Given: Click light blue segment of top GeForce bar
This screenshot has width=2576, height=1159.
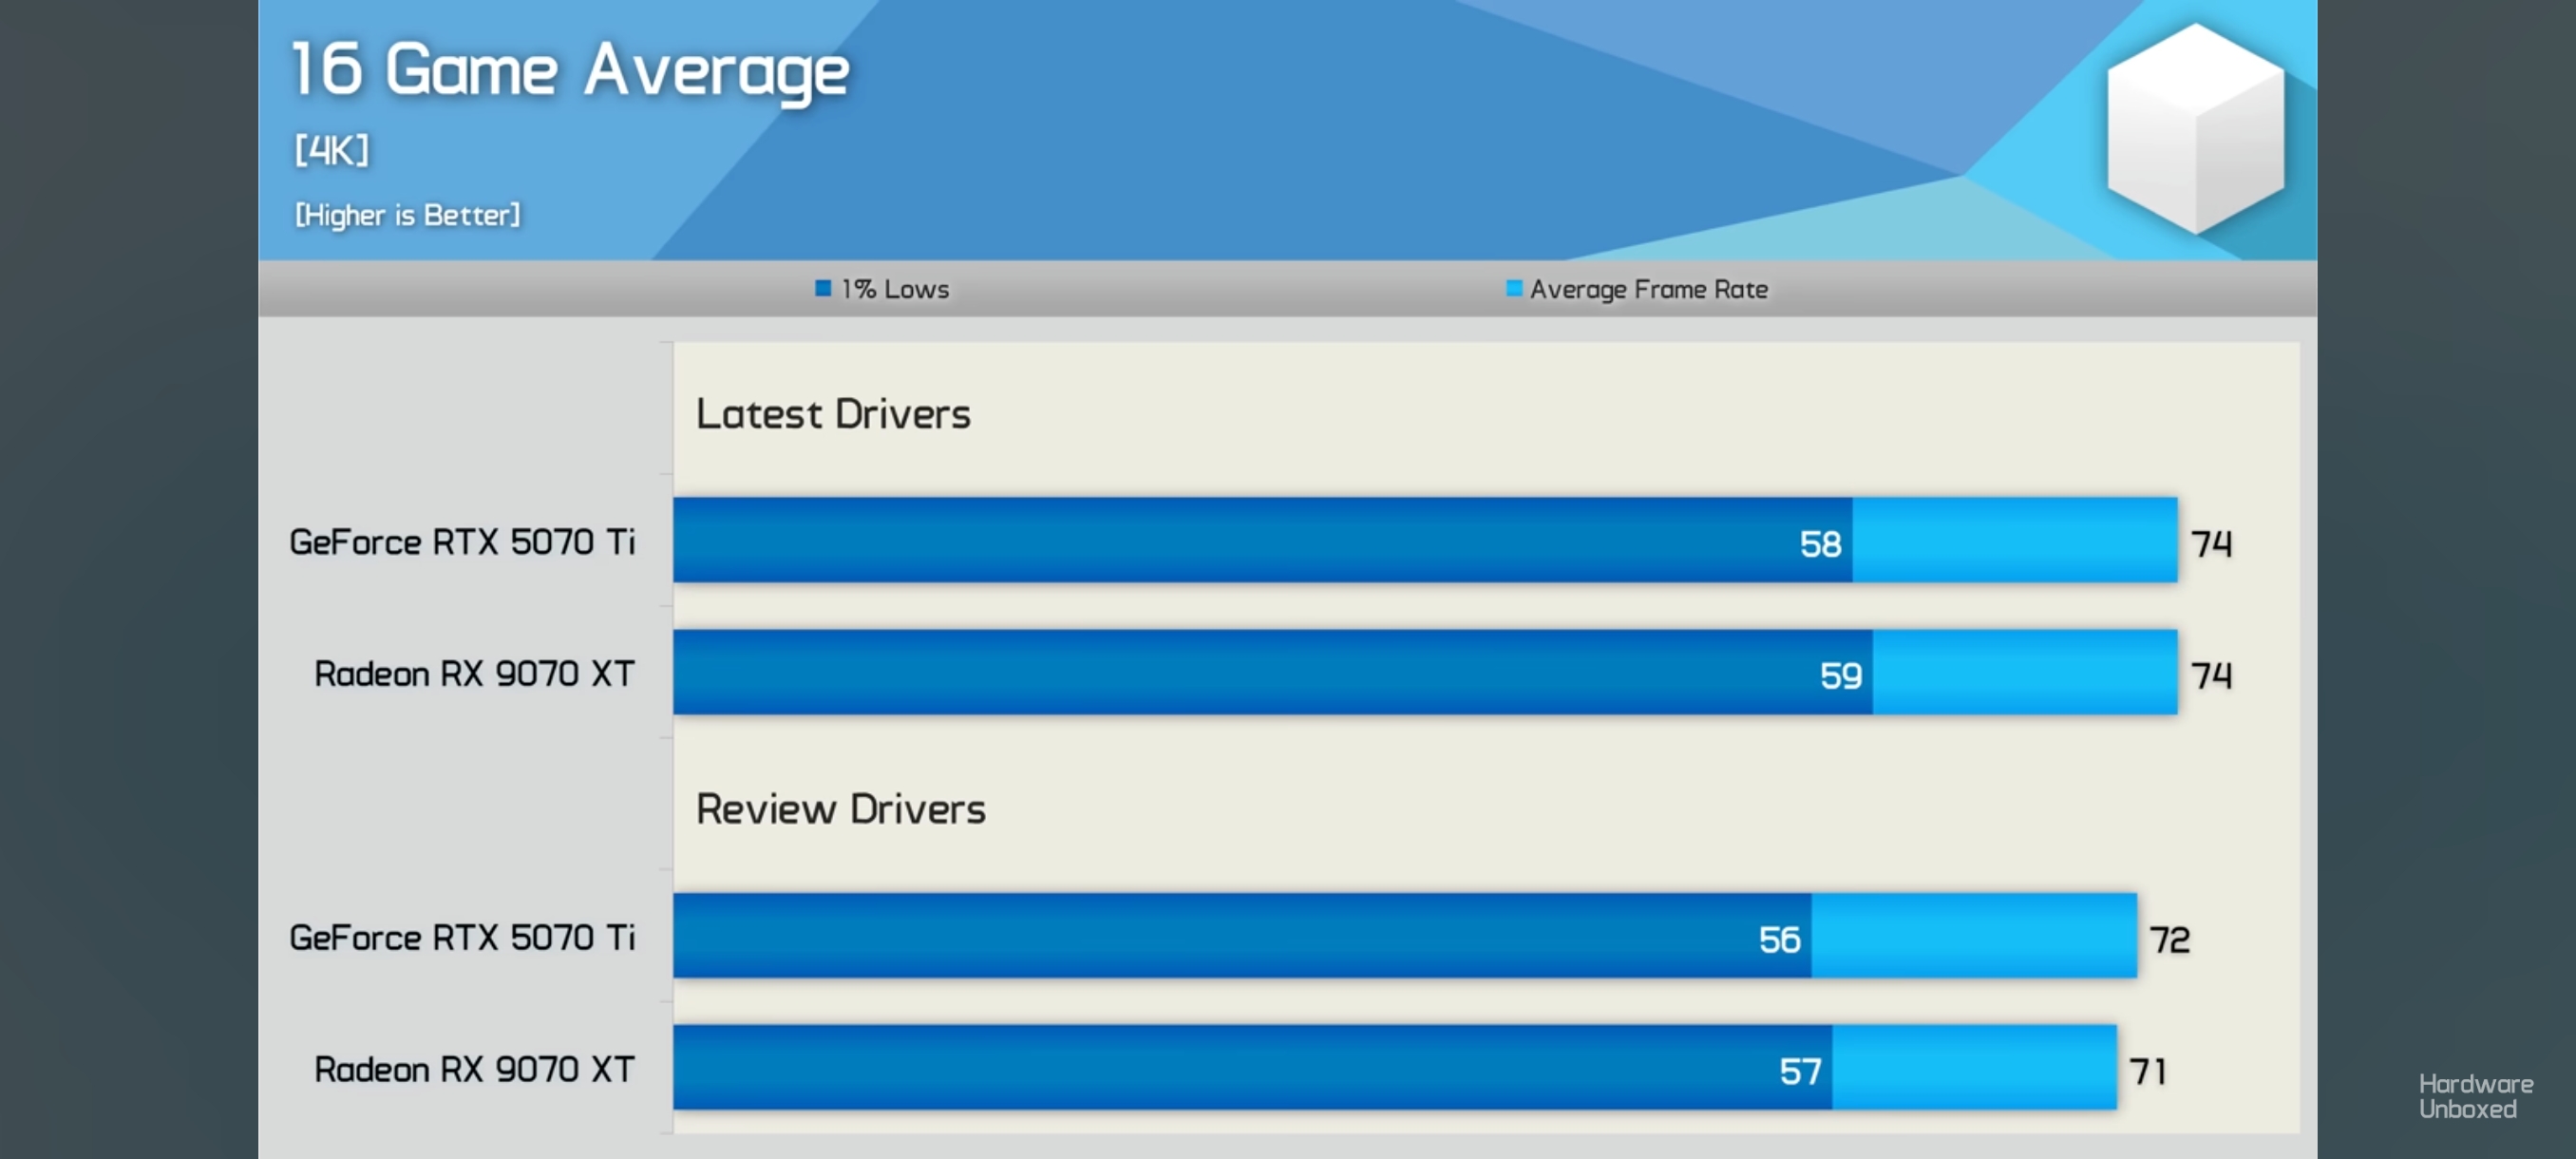Looking at the screenshot, I should [x=2014, y=540].
